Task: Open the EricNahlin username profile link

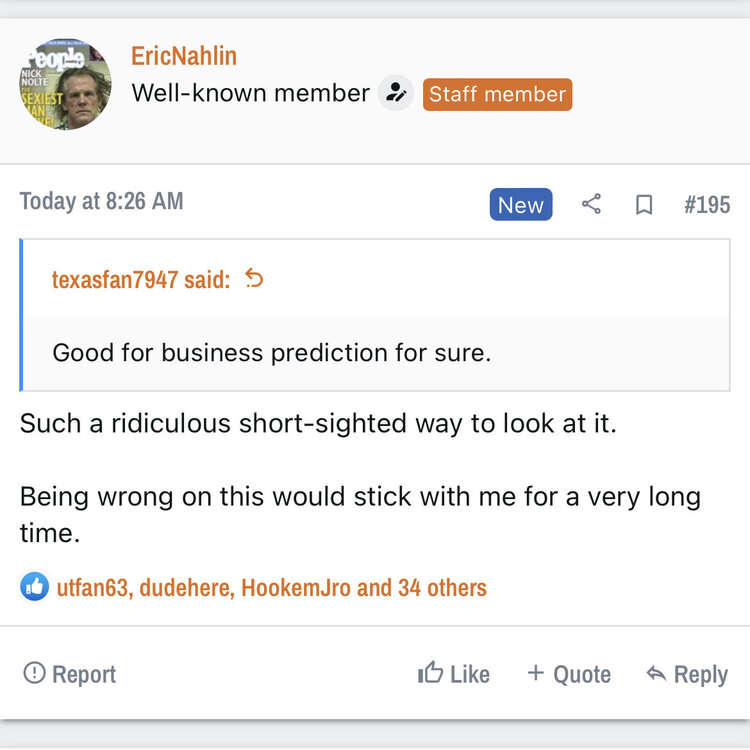Action: tap(184, 56)
